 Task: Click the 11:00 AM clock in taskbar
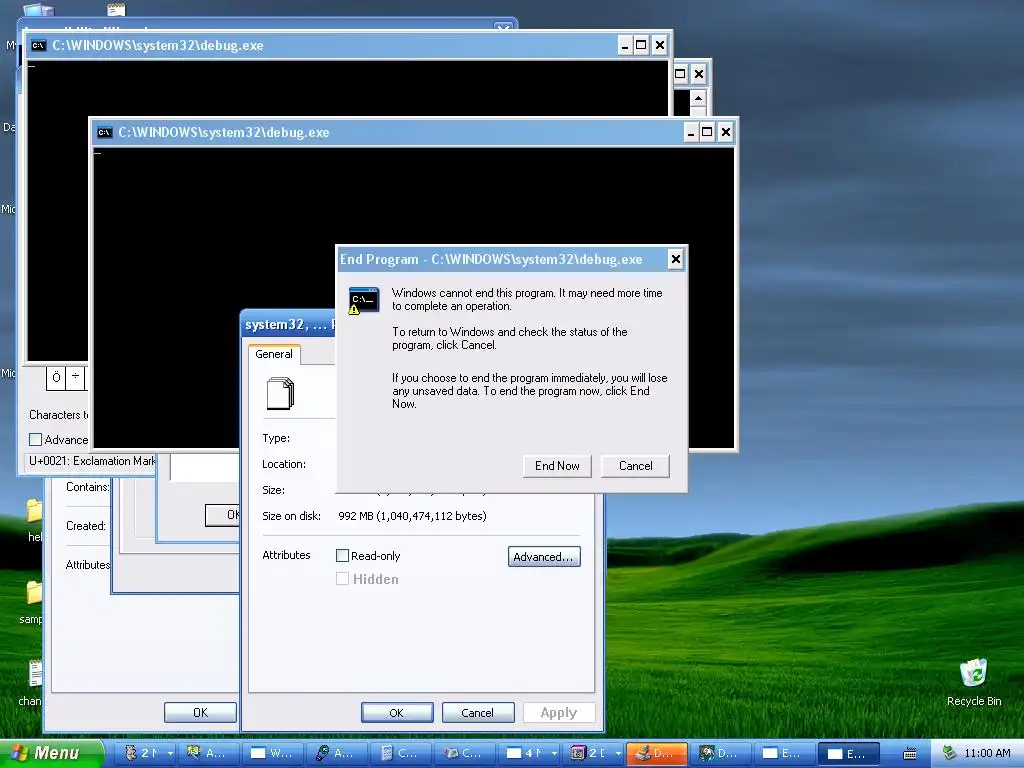(987, 753)
